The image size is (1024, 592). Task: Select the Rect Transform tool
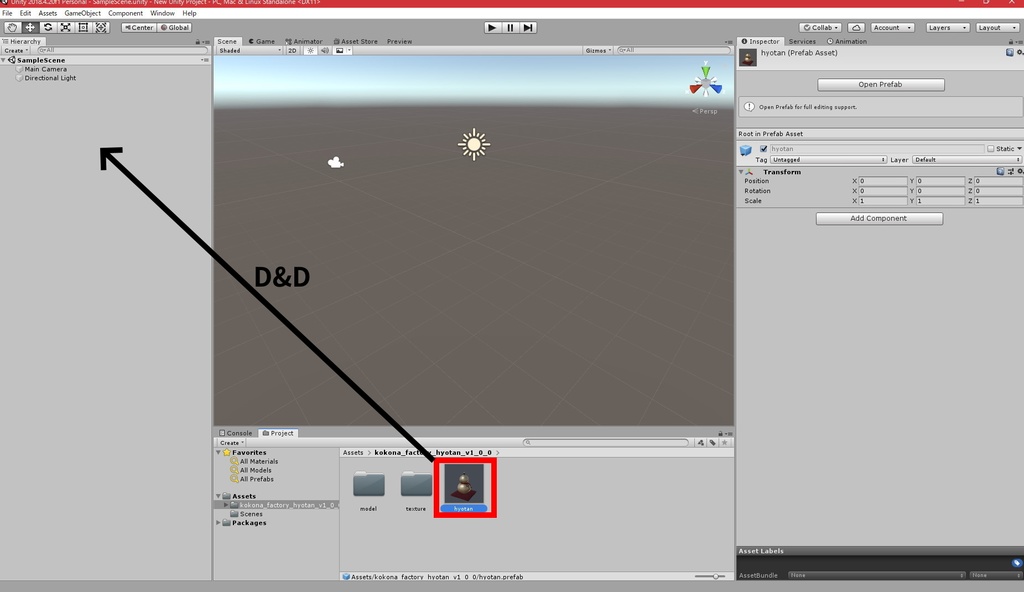tap(83, 27)
